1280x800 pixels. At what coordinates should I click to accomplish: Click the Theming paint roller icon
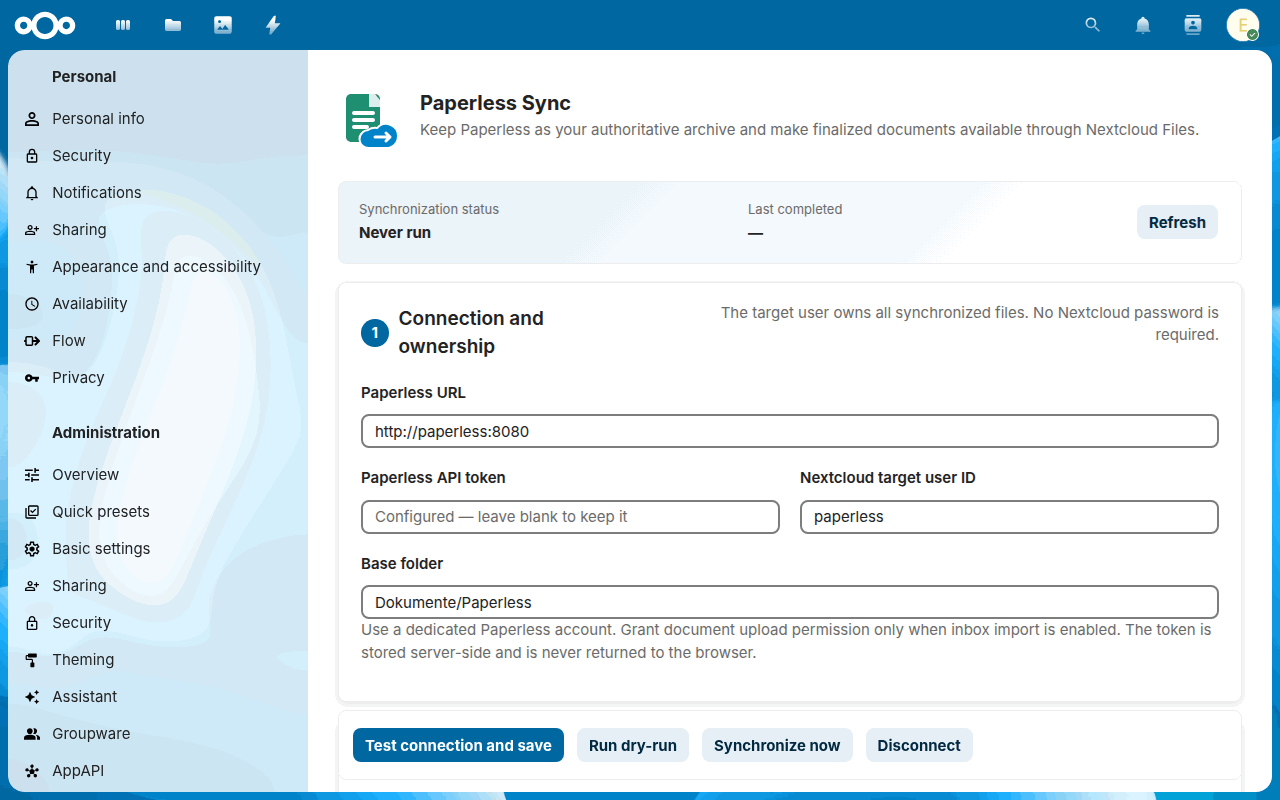(32, 660)
